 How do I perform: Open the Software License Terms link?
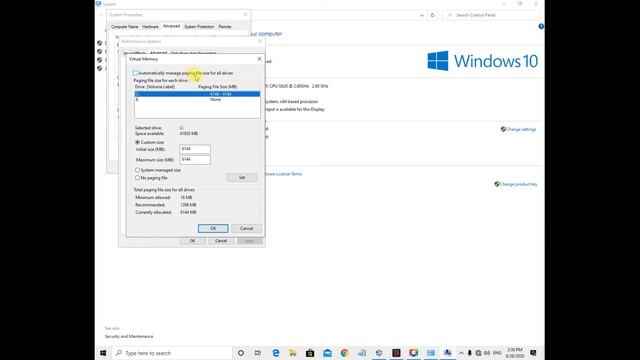pos(284,174)
